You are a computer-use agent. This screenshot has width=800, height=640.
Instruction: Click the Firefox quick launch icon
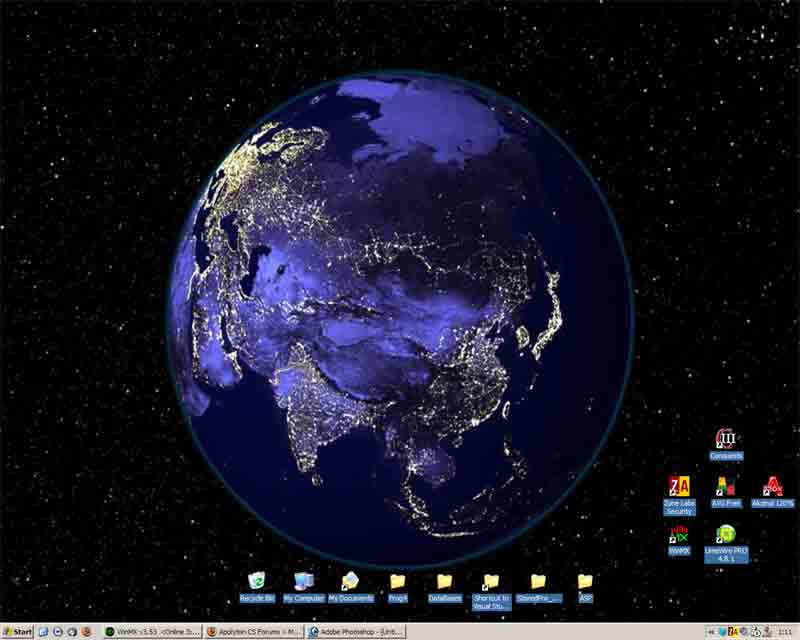pyautogui.click(x=87, y=632)
